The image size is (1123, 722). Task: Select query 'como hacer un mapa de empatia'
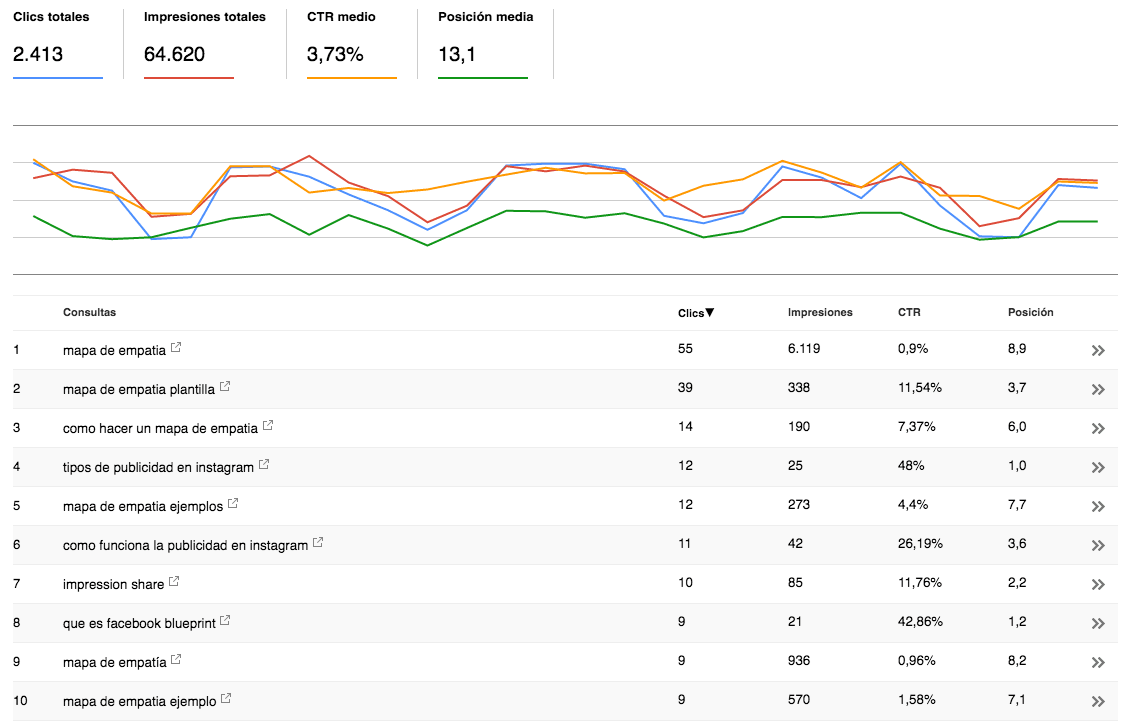click(x=160, y=428)
